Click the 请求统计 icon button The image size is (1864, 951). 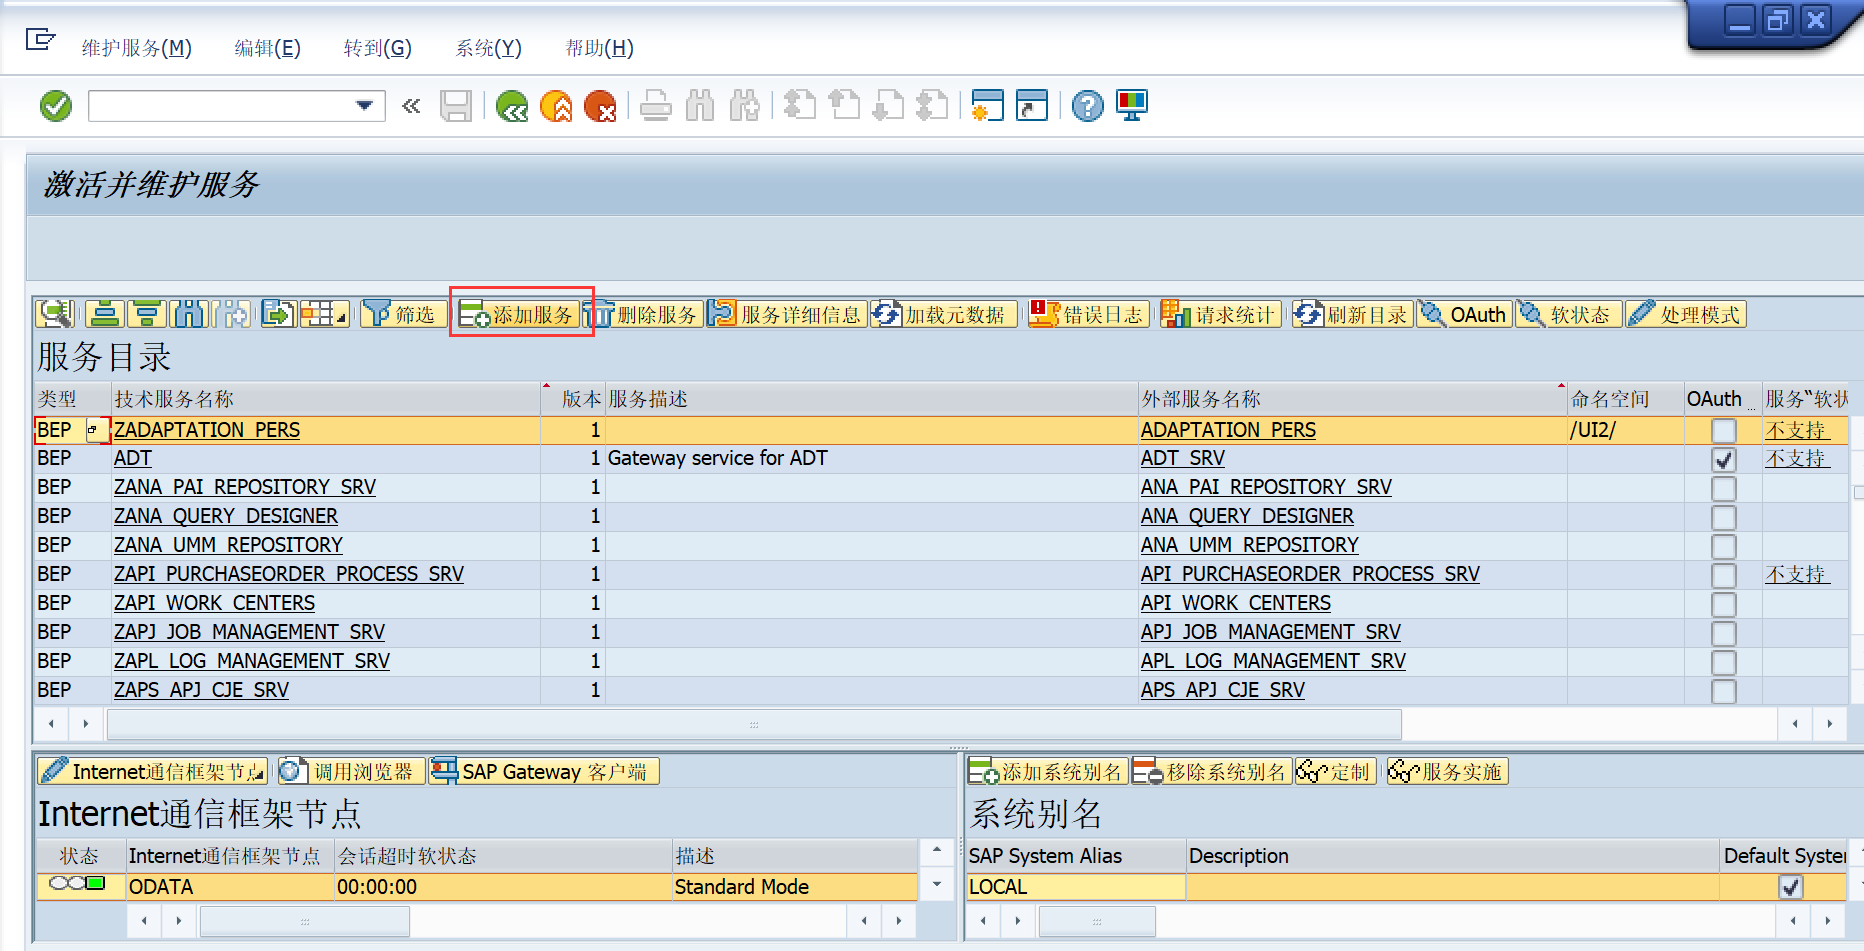point(1220,315)
